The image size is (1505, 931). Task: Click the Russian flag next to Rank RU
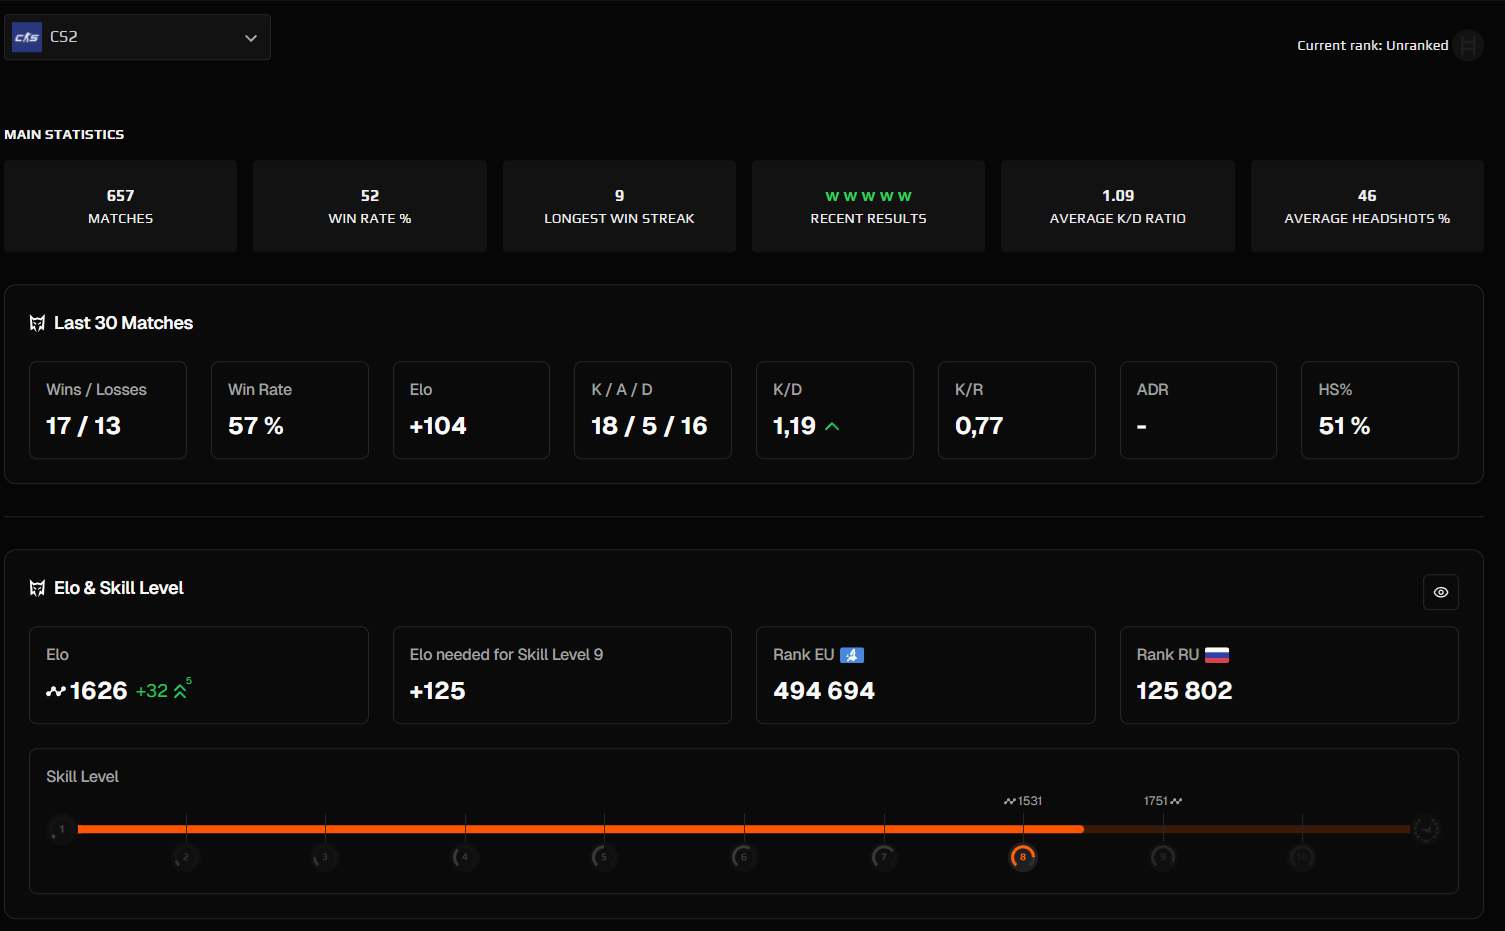1217,655
